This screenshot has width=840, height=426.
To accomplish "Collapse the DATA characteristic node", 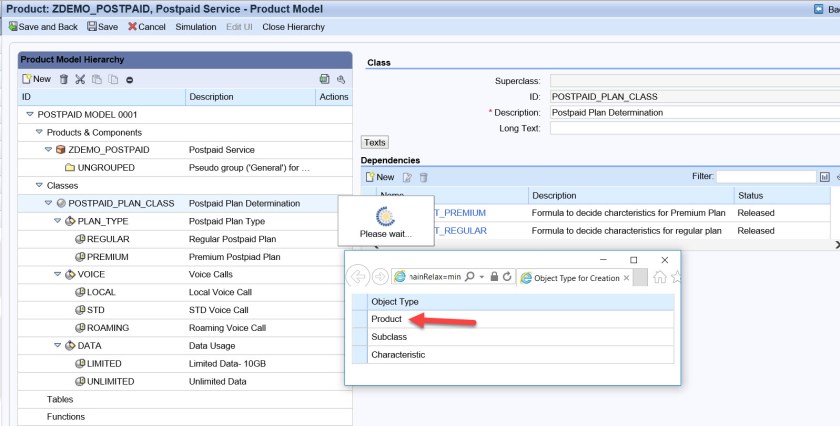I will pyautogui.click(x=58, y=346).
